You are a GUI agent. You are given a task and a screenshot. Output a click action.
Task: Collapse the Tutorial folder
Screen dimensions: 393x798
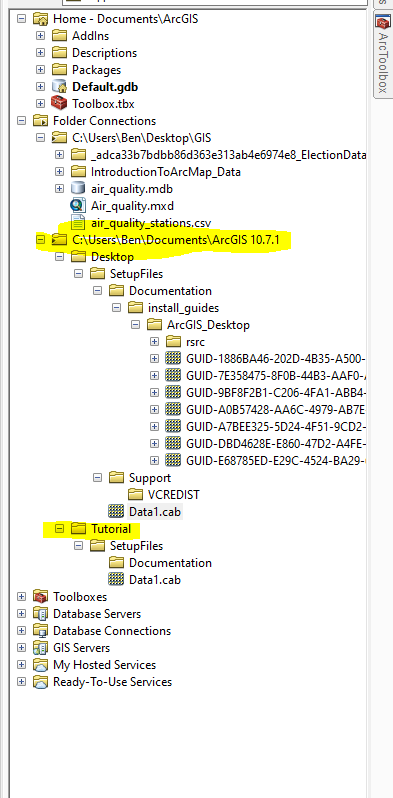pos(60,529)
